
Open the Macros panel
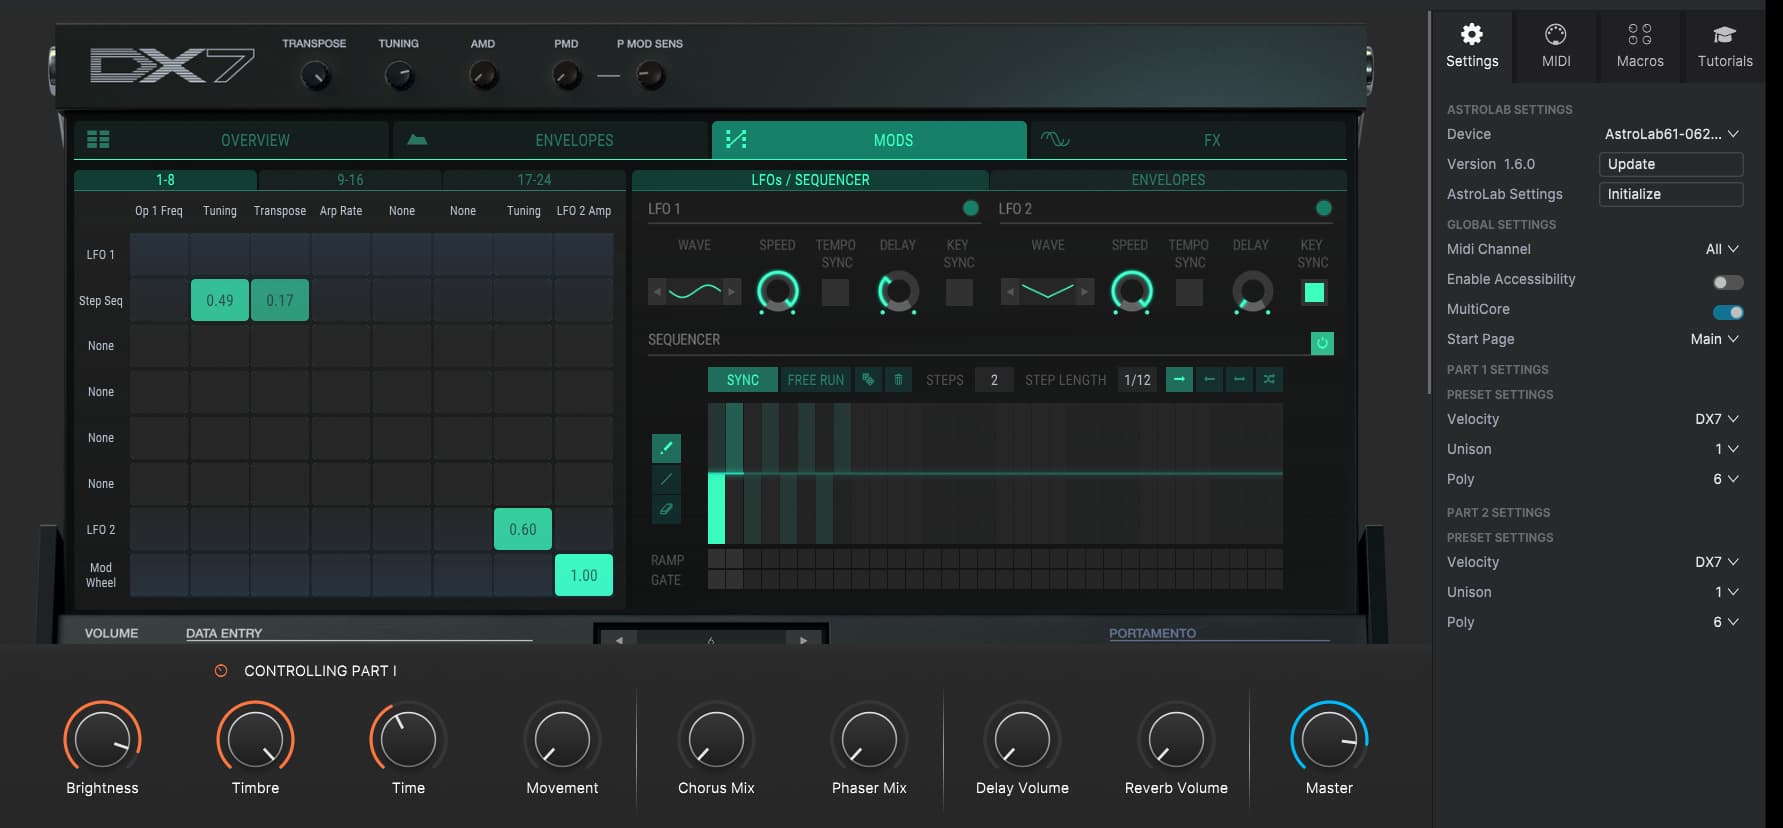click(1640, 46)
